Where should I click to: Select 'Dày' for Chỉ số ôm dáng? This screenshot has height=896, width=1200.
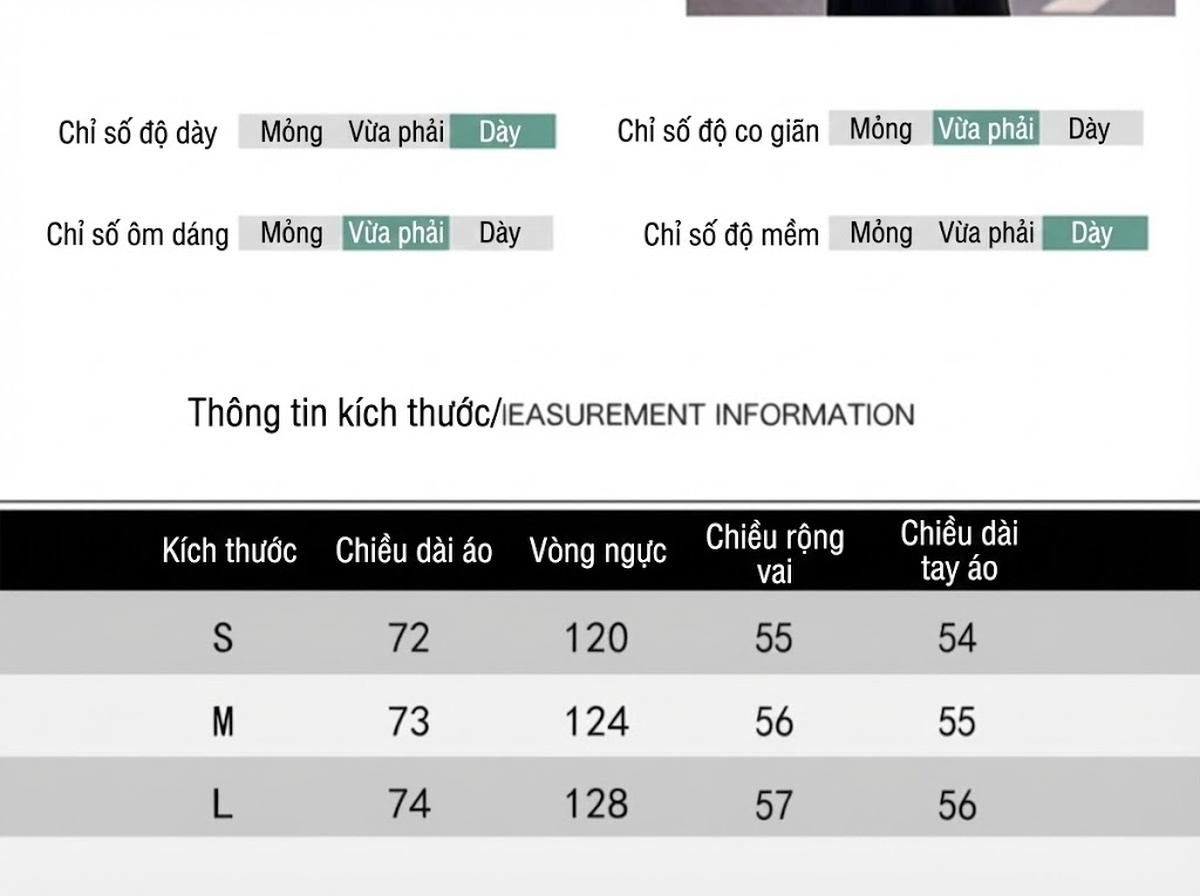[x=501, y=233]
